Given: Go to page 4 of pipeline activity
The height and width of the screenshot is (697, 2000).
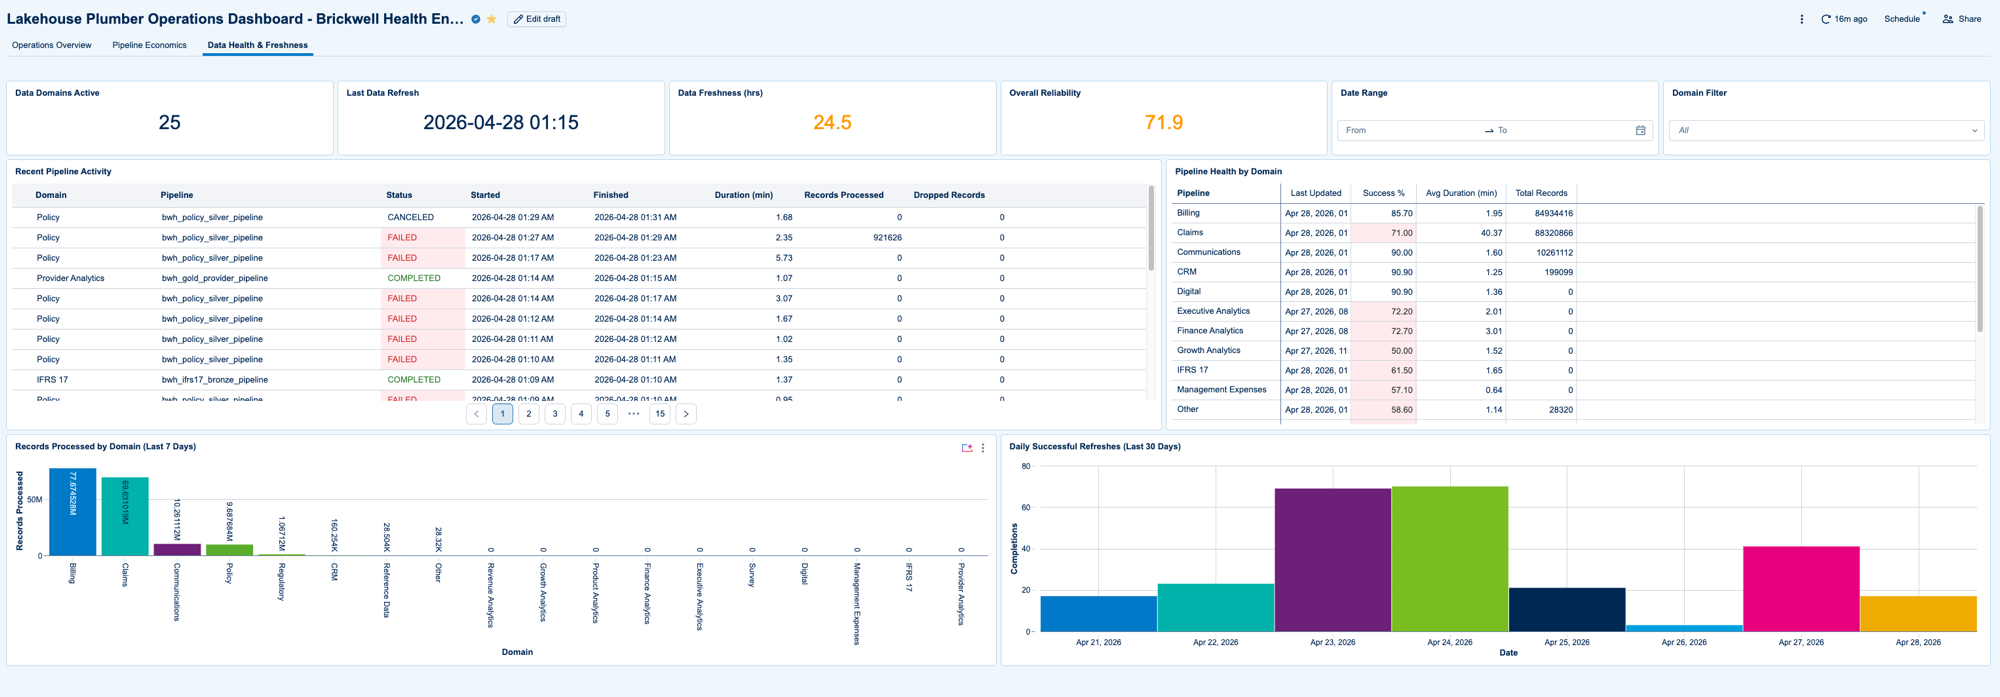Looking at the screenshot, I should pyautogui.click(x=581, y=414).
